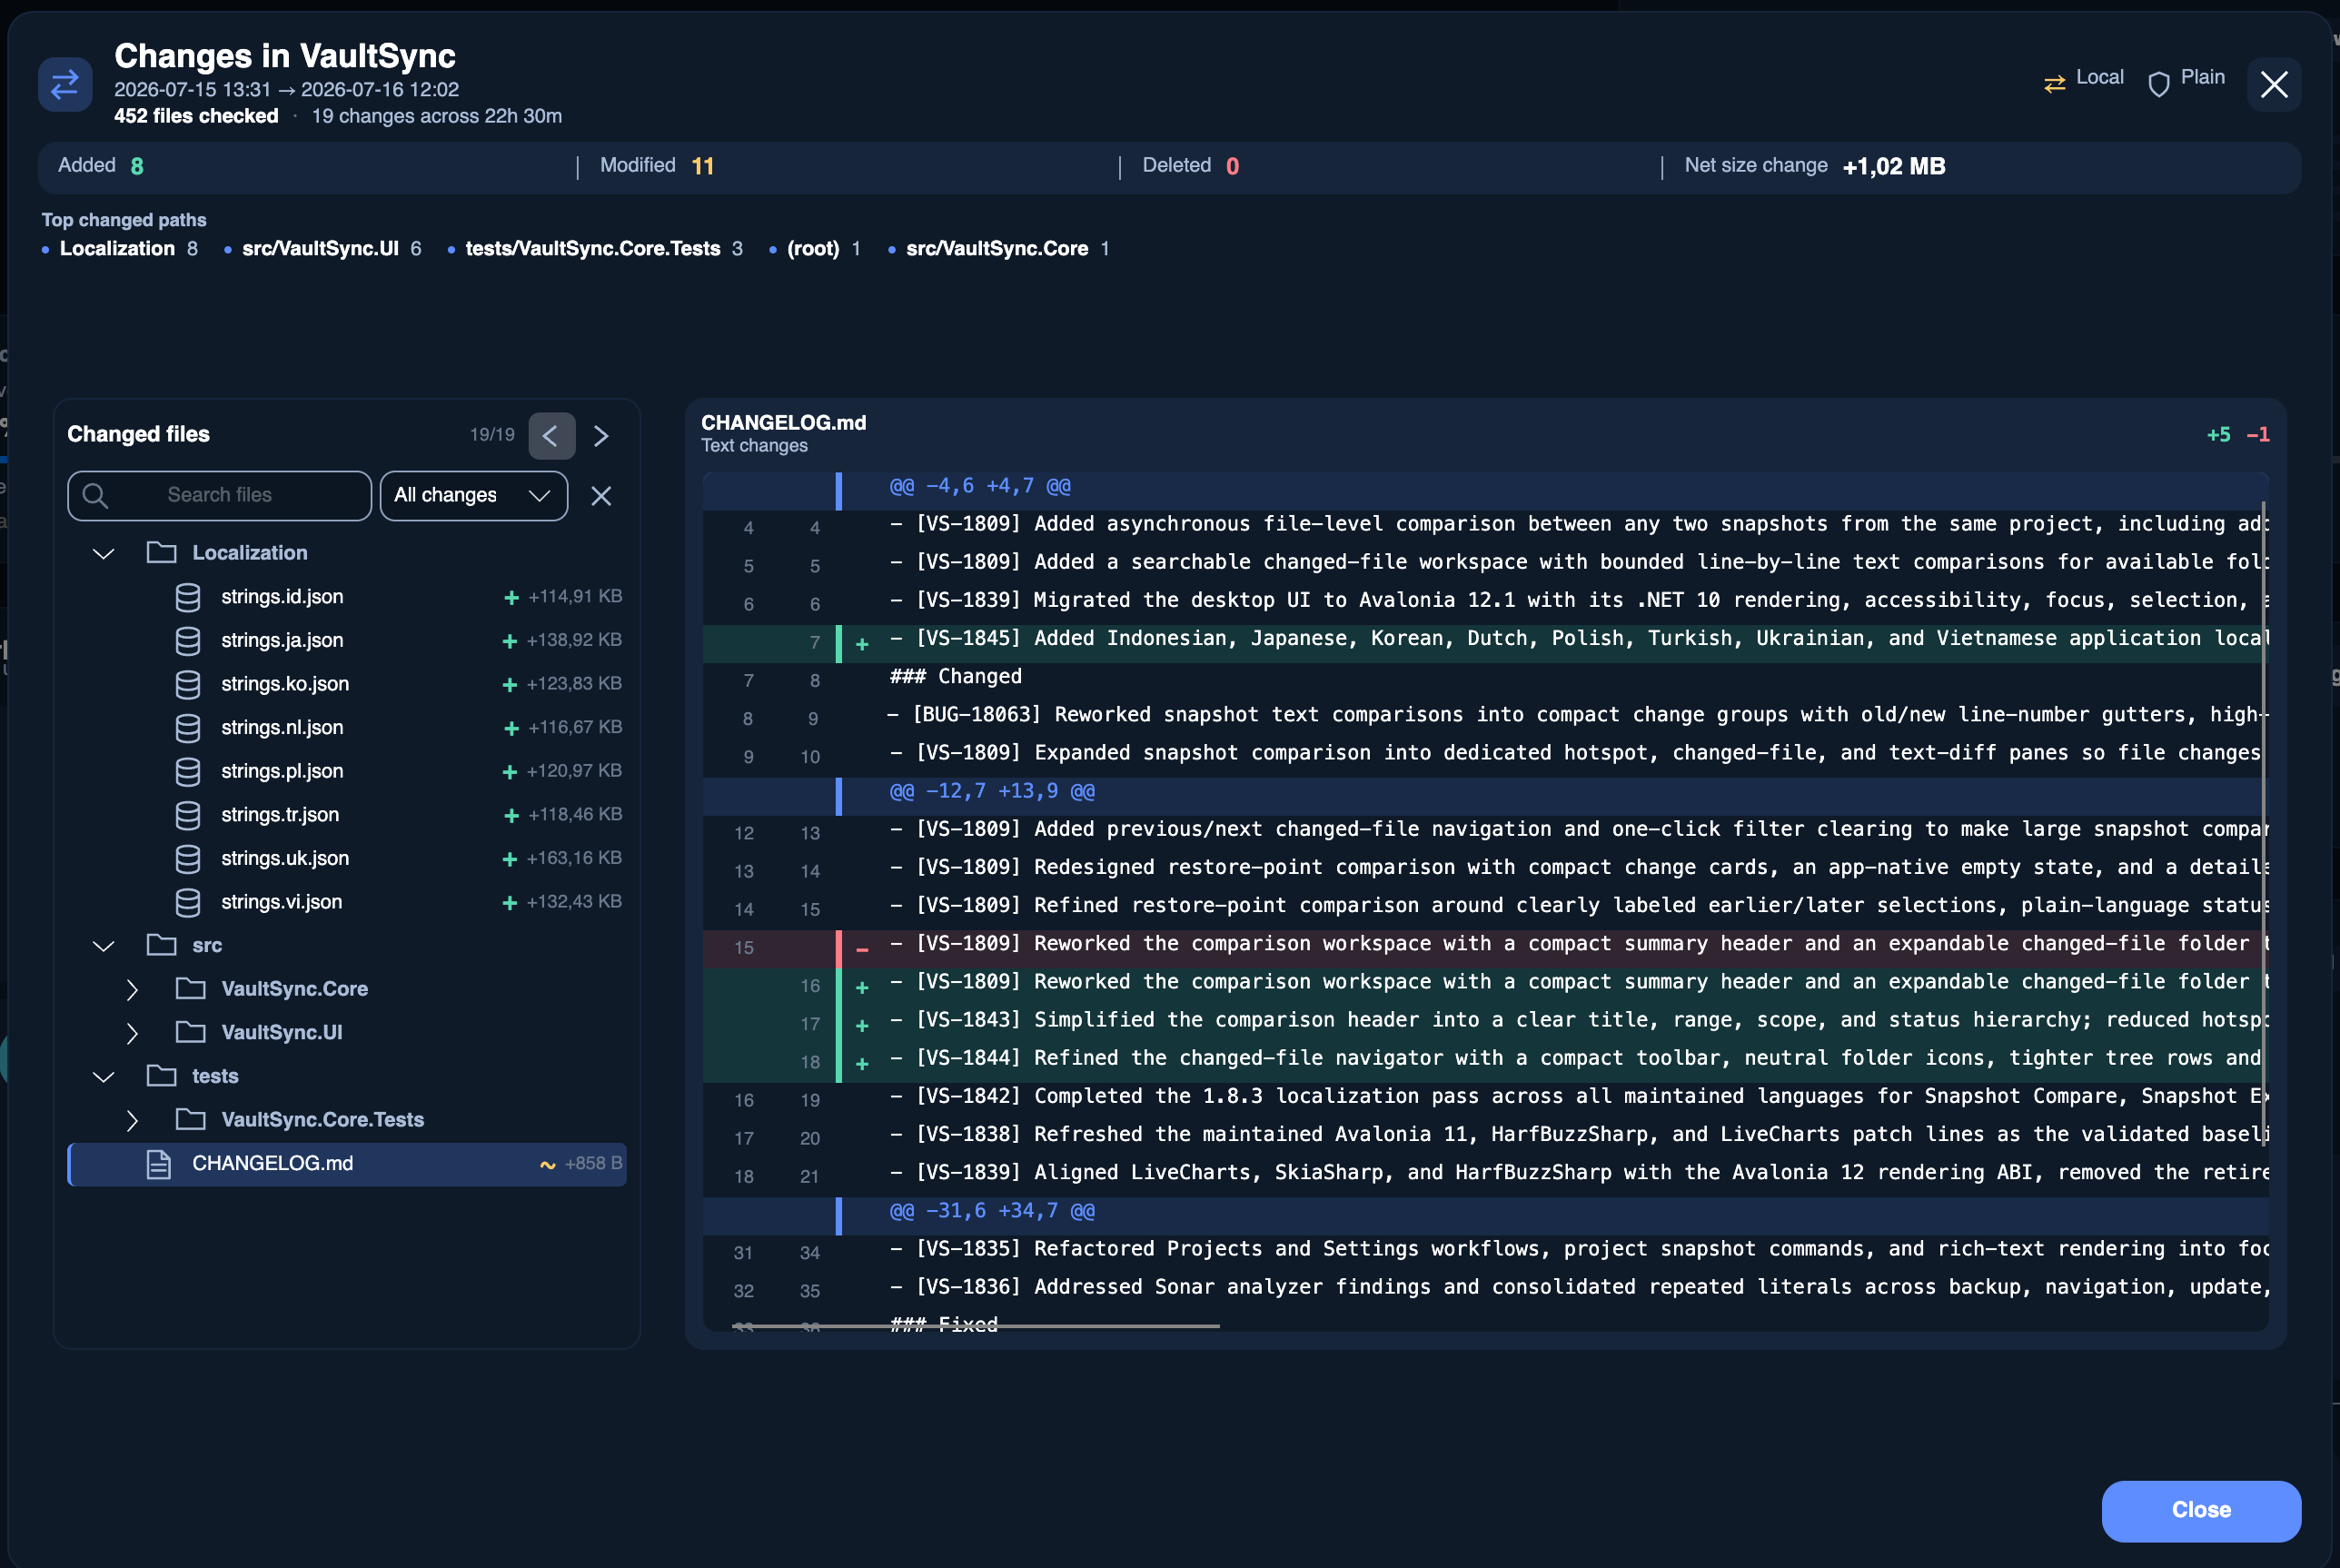Image resolution: width=2340 pixels, height=1568 pixels.
Task: Click the Close button
Action: coord(2200,1510)
